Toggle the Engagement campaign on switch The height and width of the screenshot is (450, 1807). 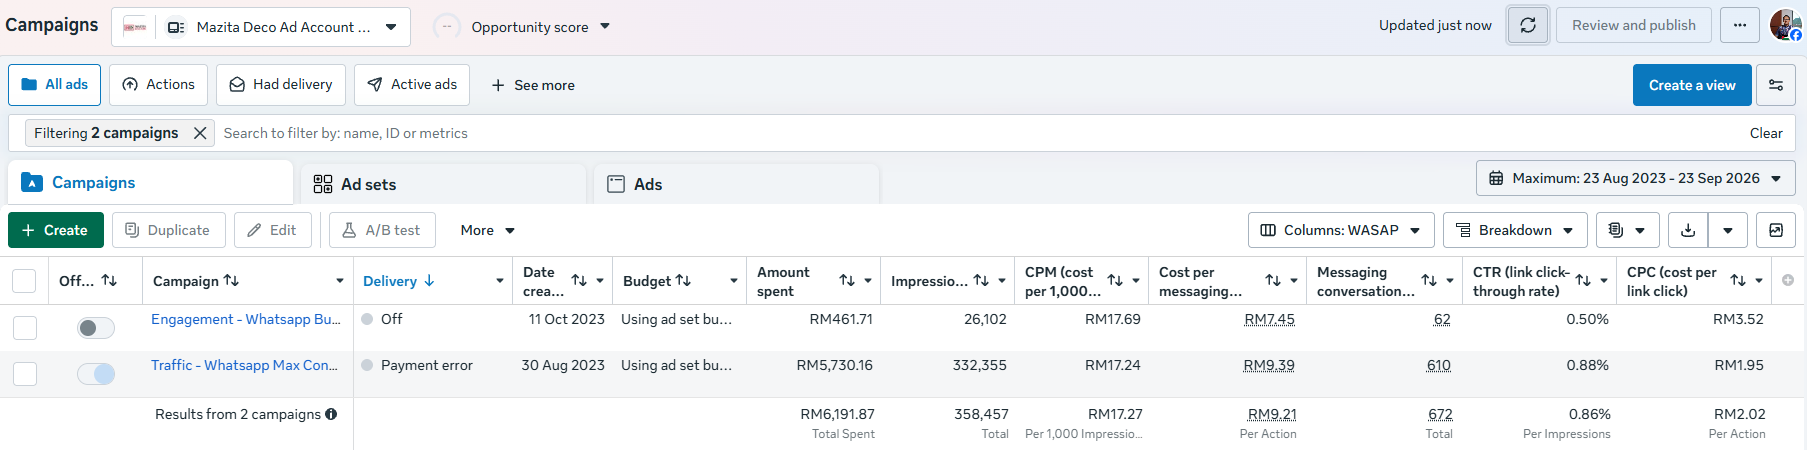tap(96, 328)
